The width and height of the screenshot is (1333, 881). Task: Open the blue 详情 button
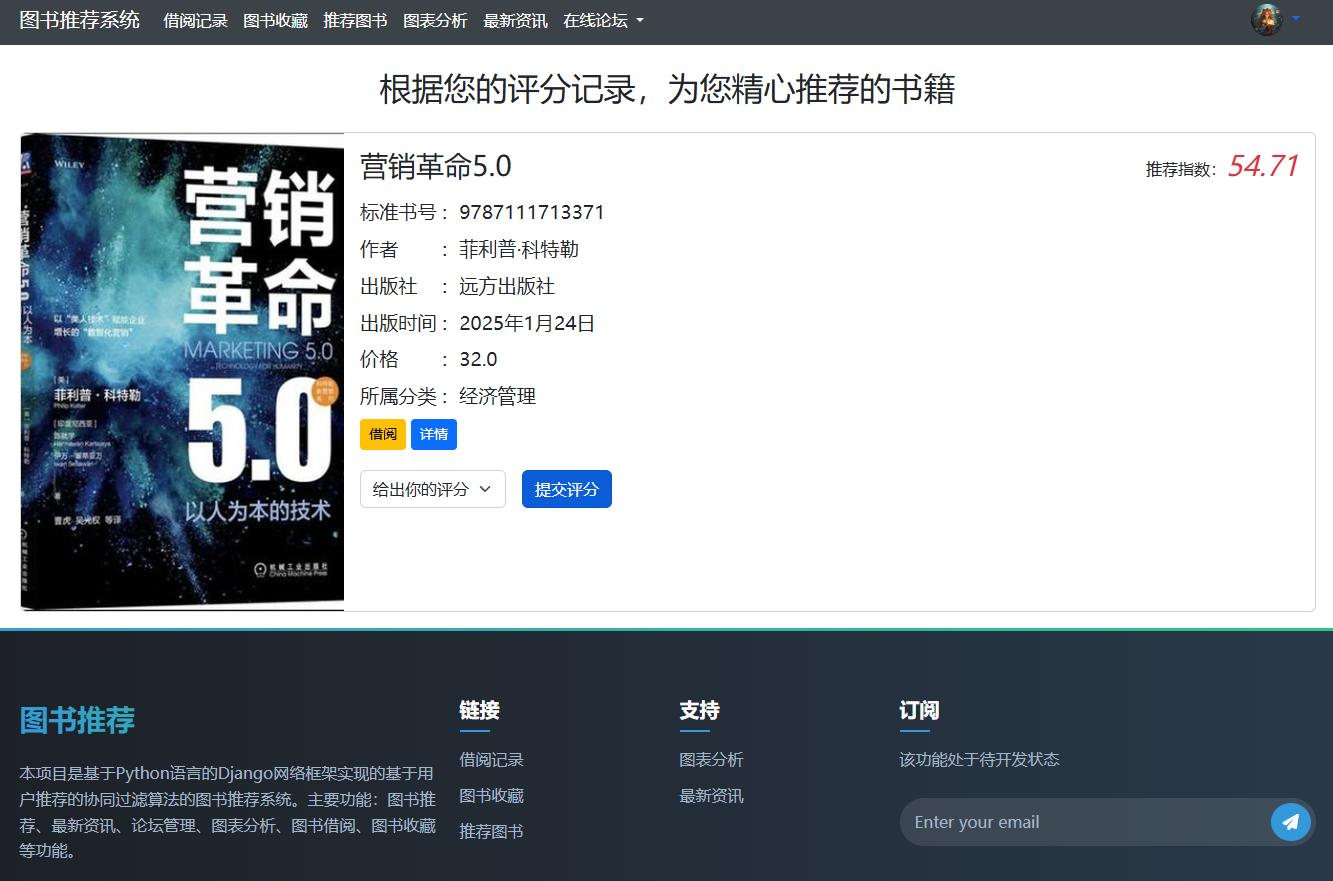pyautogui.click(x=434, y=435)
